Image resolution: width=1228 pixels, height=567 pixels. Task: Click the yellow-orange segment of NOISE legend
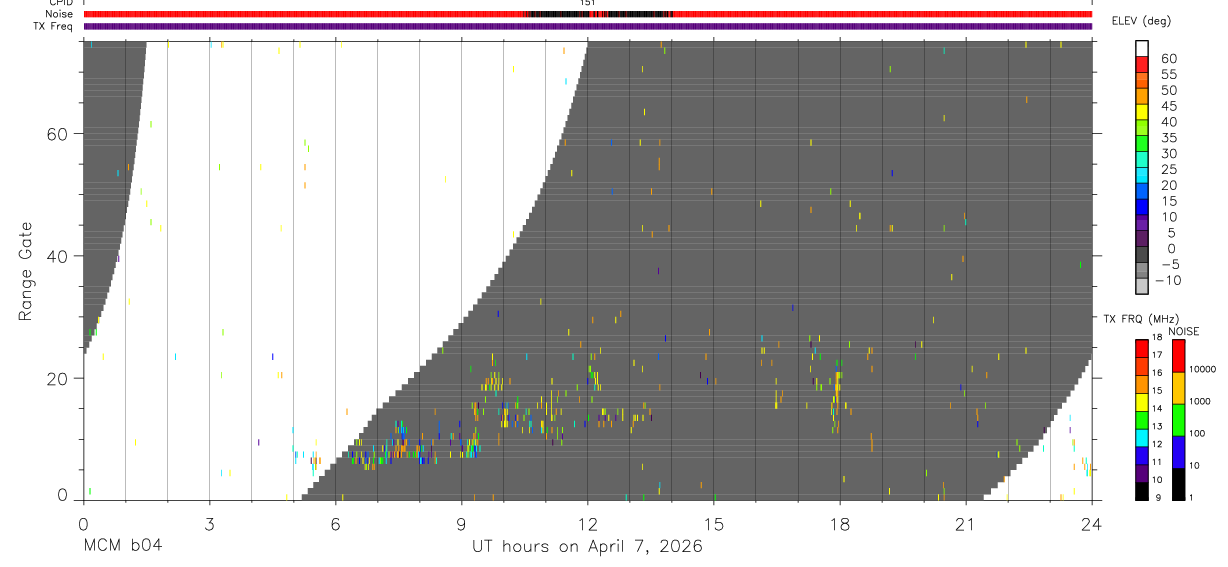pyautogui.click(x=1178, y=388)
